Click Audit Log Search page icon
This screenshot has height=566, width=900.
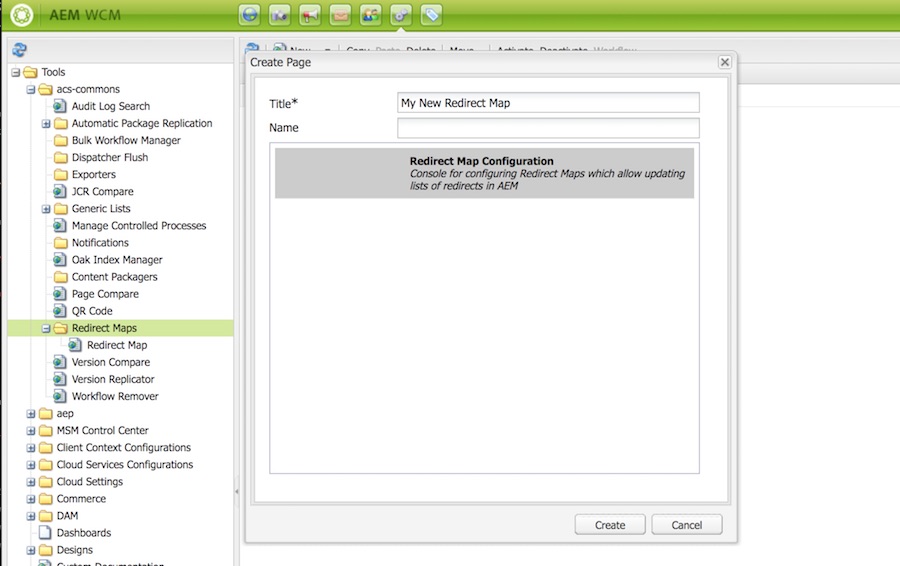[x=60, y=106]
